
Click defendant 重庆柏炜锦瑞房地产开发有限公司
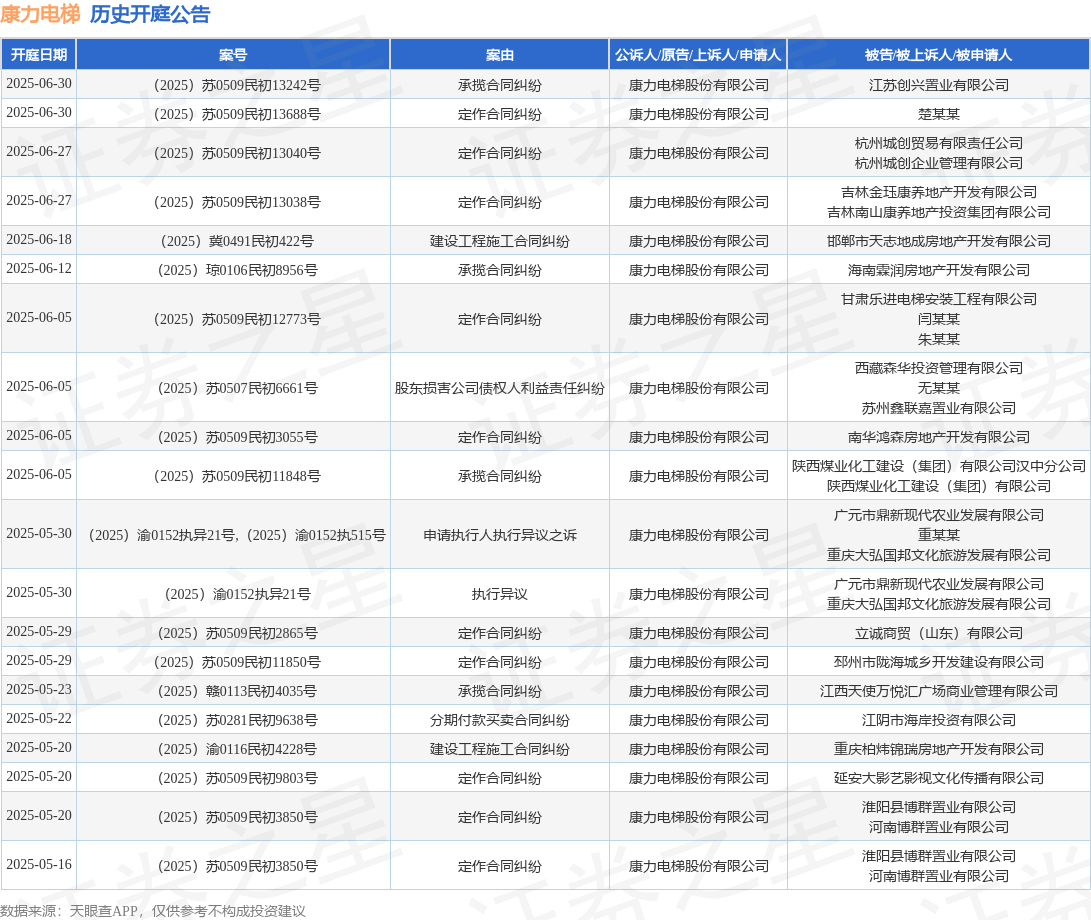click(x=939, y=749)
